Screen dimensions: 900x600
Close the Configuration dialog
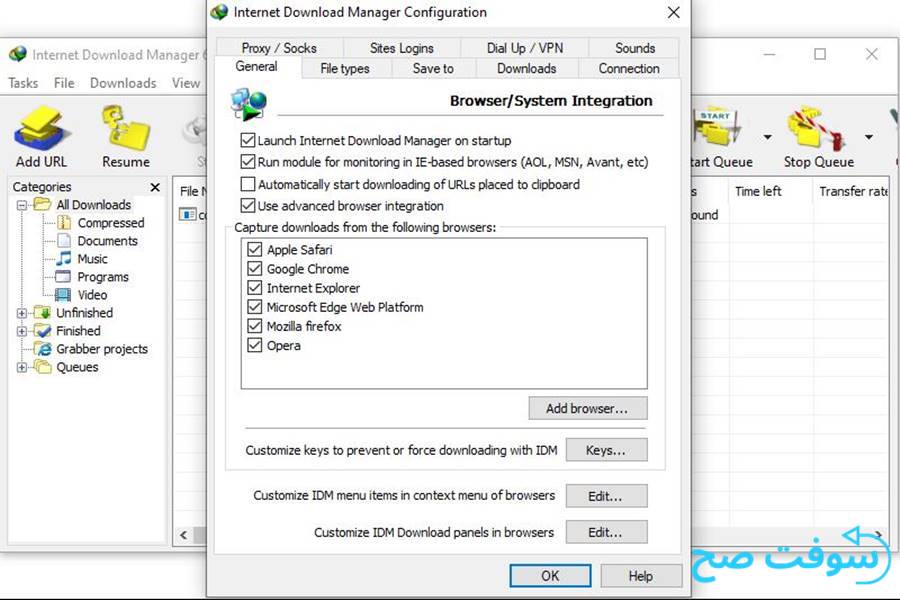click(674, 12)
